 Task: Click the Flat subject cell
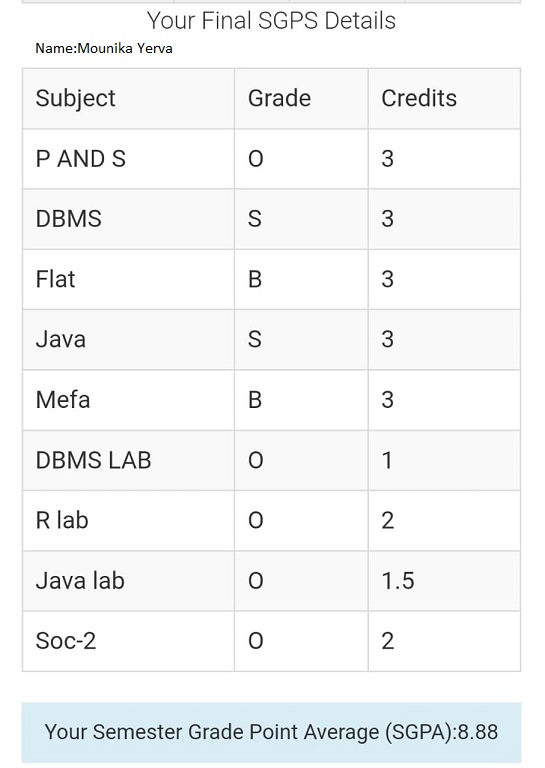(x=128, y=280)
